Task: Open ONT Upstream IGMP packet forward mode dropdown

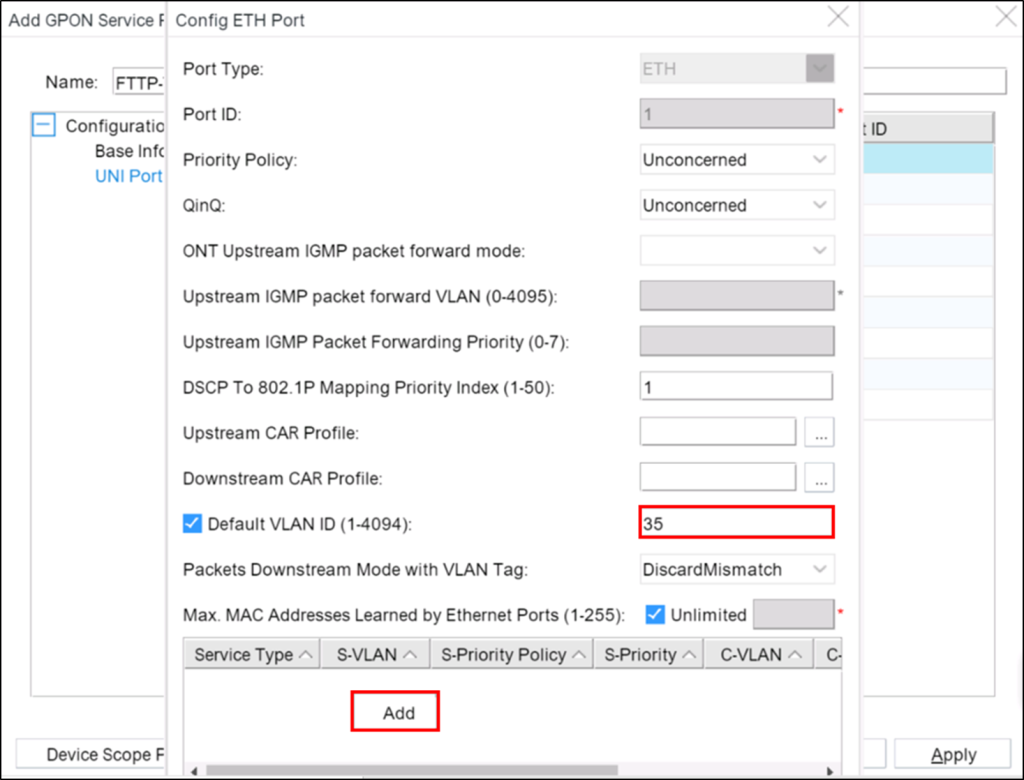Action: (820, 250)
